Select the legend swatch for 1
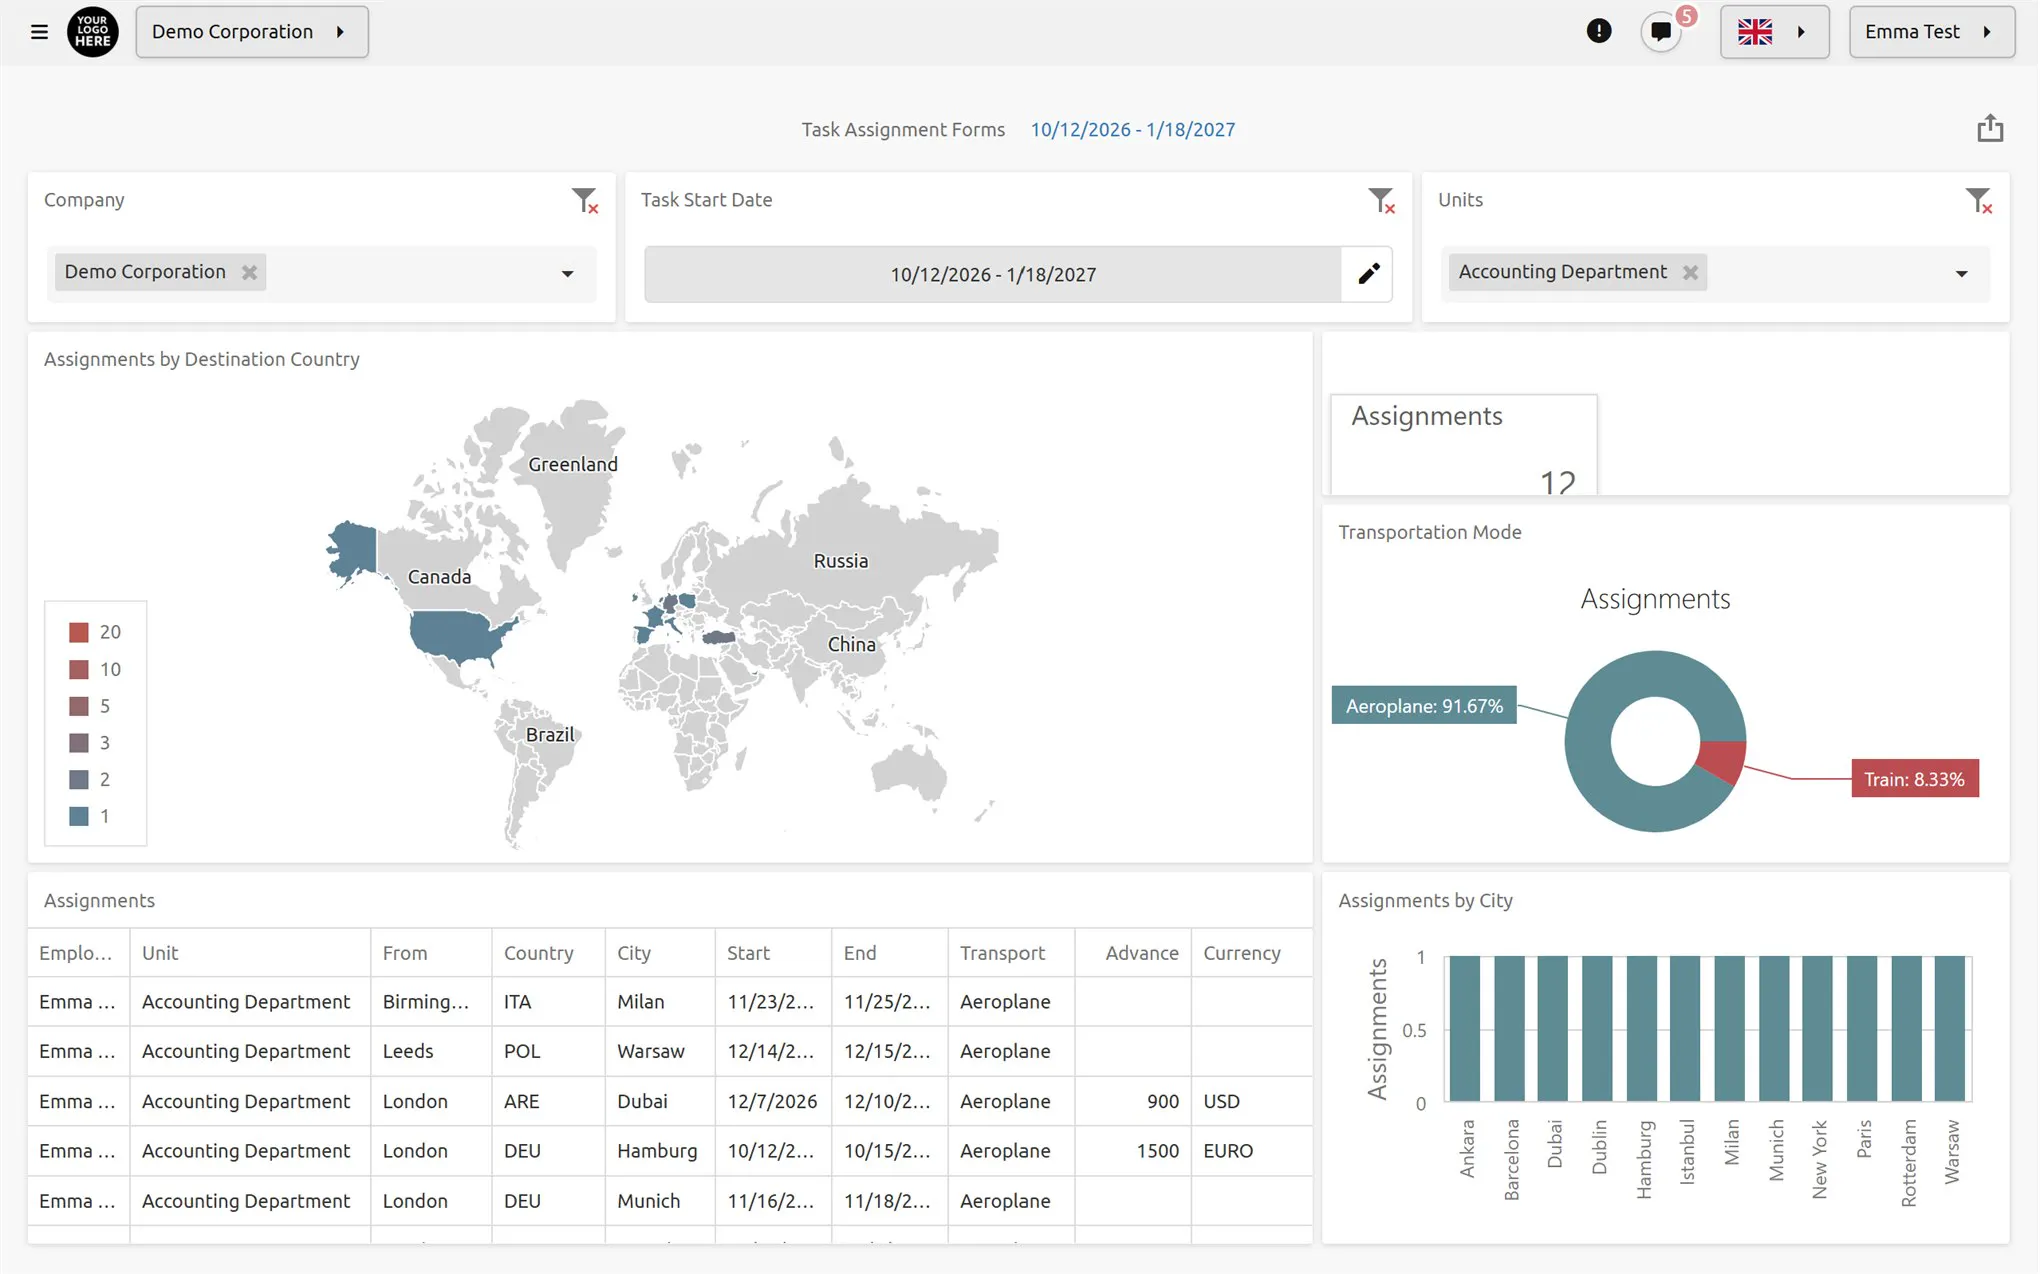The image size is (2040, 1274). click(x=79, y=816)
